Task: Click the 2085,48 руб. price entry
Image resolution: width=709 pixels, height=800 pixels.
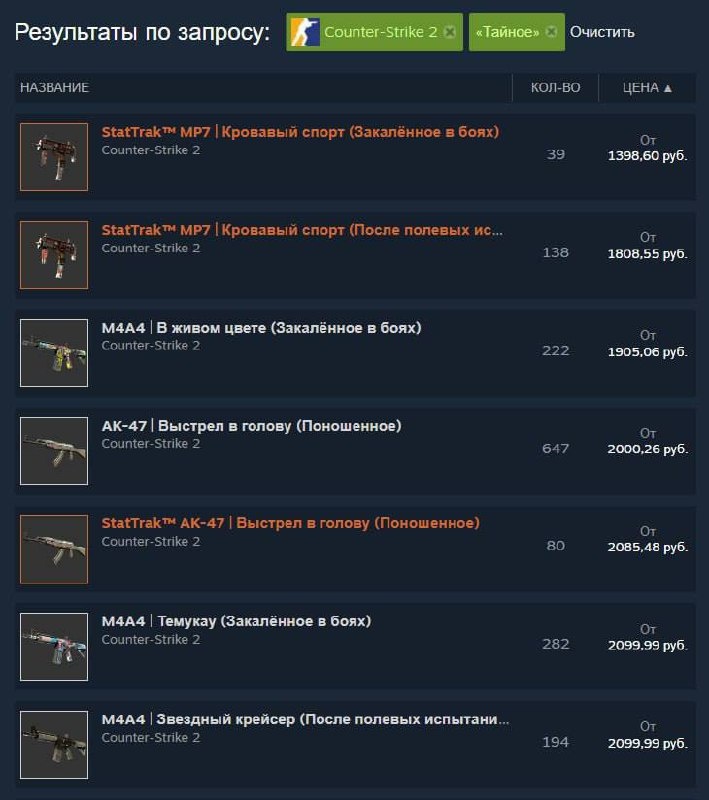Action: (x=647, y=547)
